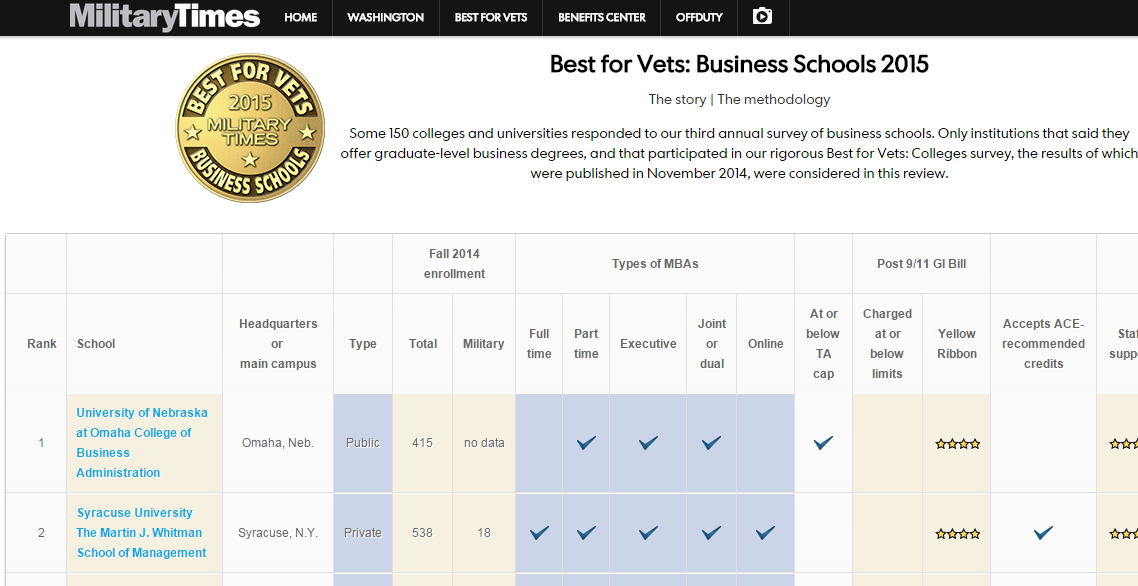Click the University of Nebraska at Omaha link
The height and width of the screenshot is (586, 1138).
tap(142, 442)
